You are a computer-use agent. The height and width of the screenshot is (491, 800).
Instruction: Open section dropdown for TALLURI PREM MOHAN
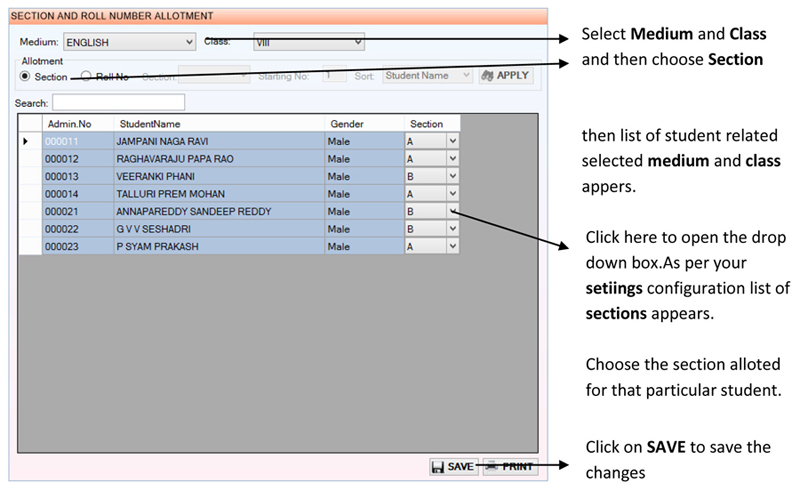coord(453,193)
